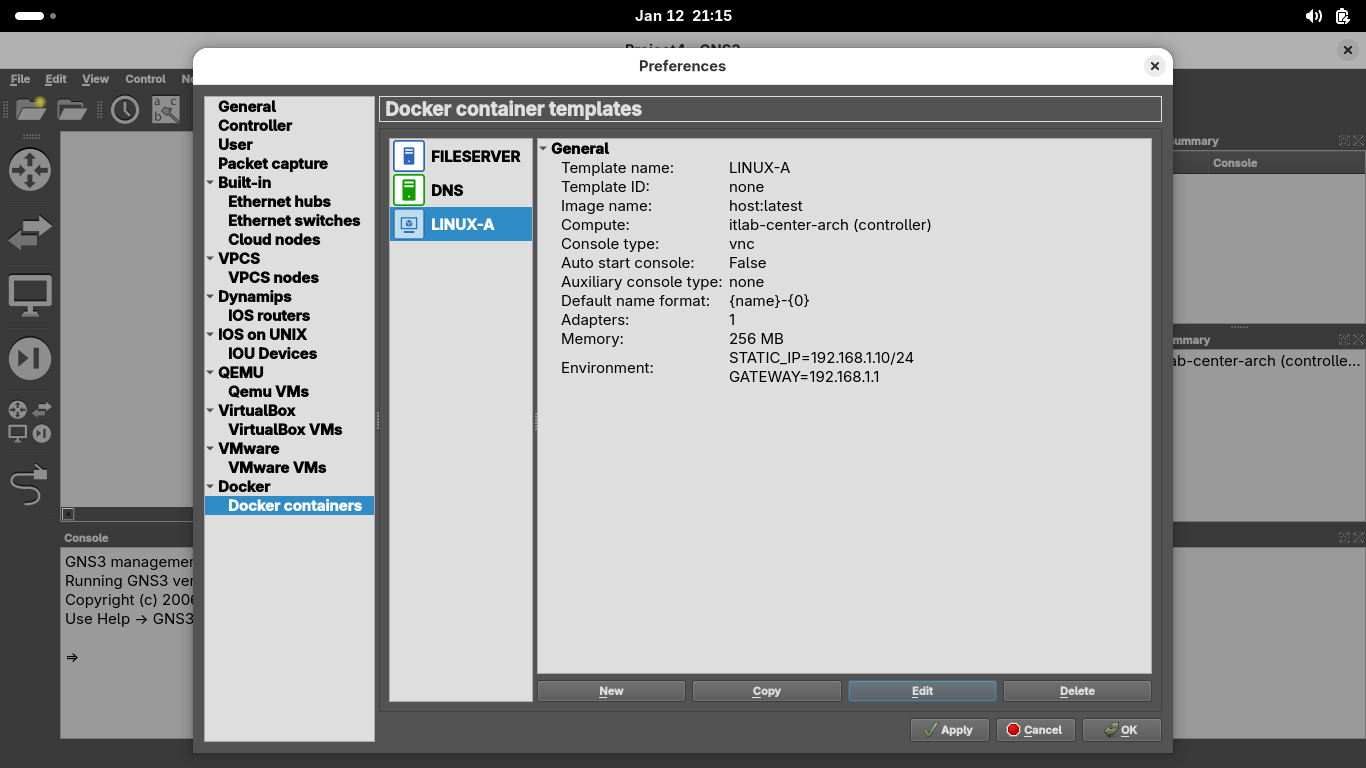
Task: Click the LINUX-A template icon
Action: [409, 224]
